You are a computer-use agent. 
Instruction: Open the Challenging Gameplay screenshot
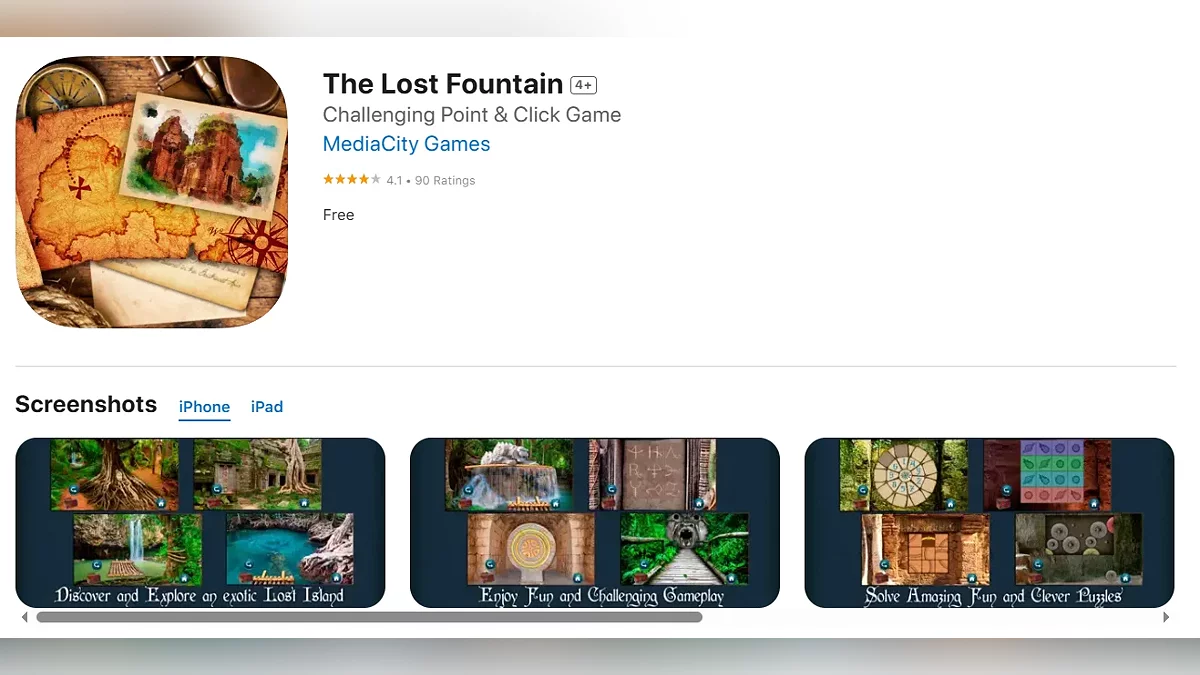[x=595, y=523]
